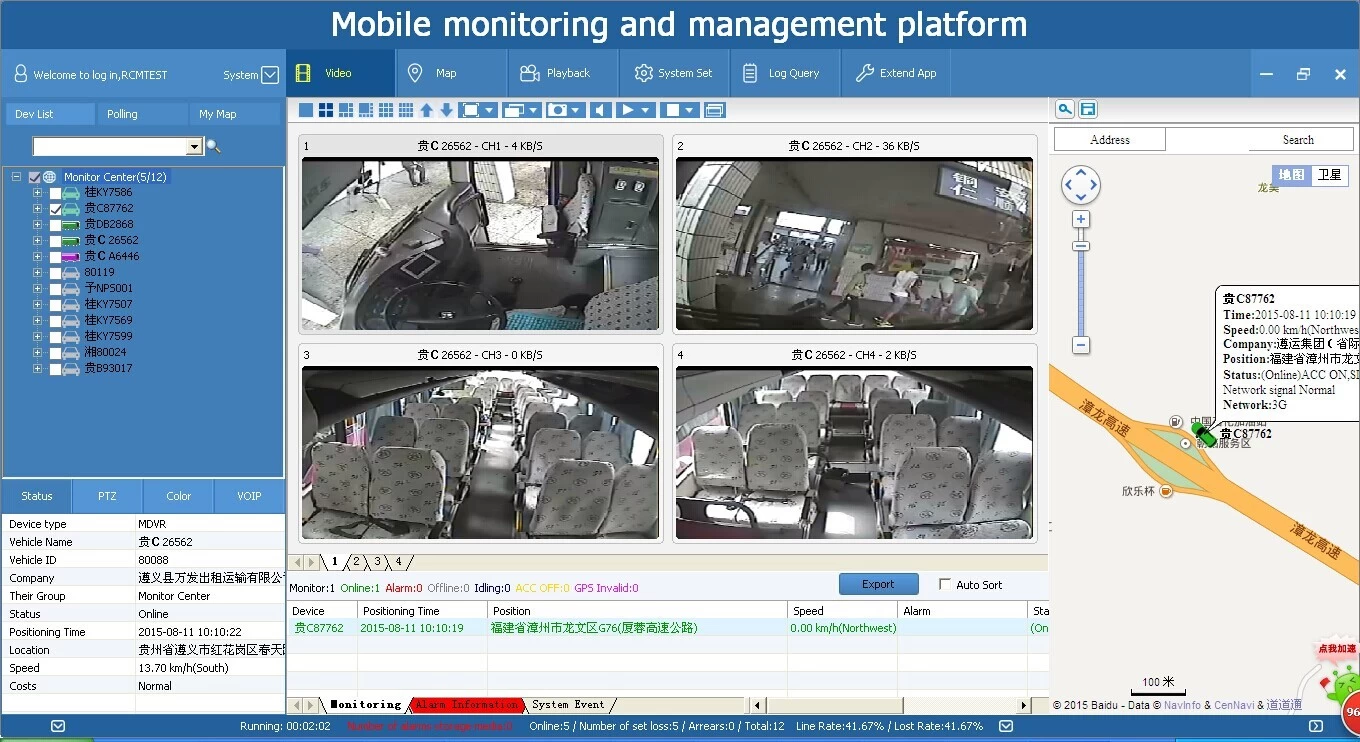The width and height of the screenshot is (1360, 742).
Task: Click the save icon next to map search
Action: 1086,108
